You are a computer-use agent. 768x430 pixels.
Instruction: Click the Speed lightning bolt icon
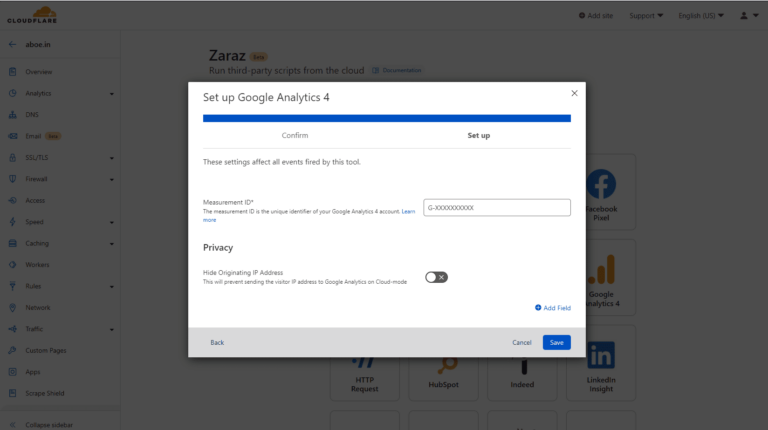(x=13, y=222)
